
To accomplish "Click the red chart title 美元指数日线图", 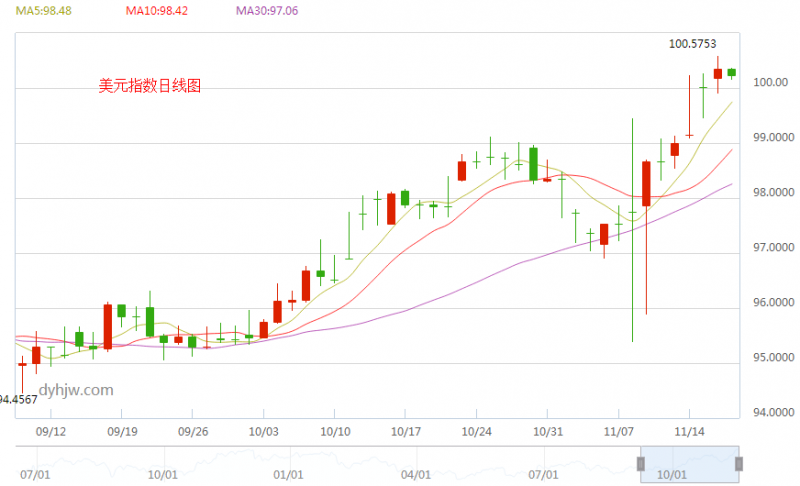I will (149, 86).
